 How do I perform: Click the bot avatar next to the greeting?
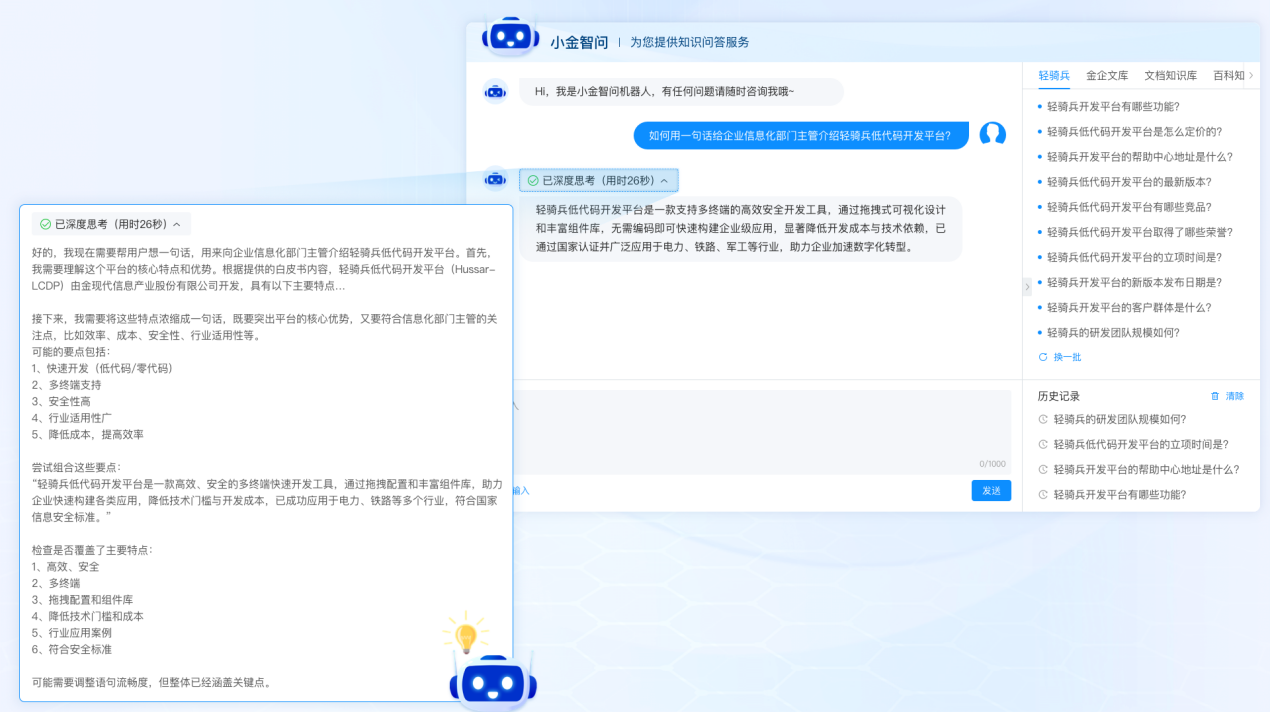pos(495,92)
